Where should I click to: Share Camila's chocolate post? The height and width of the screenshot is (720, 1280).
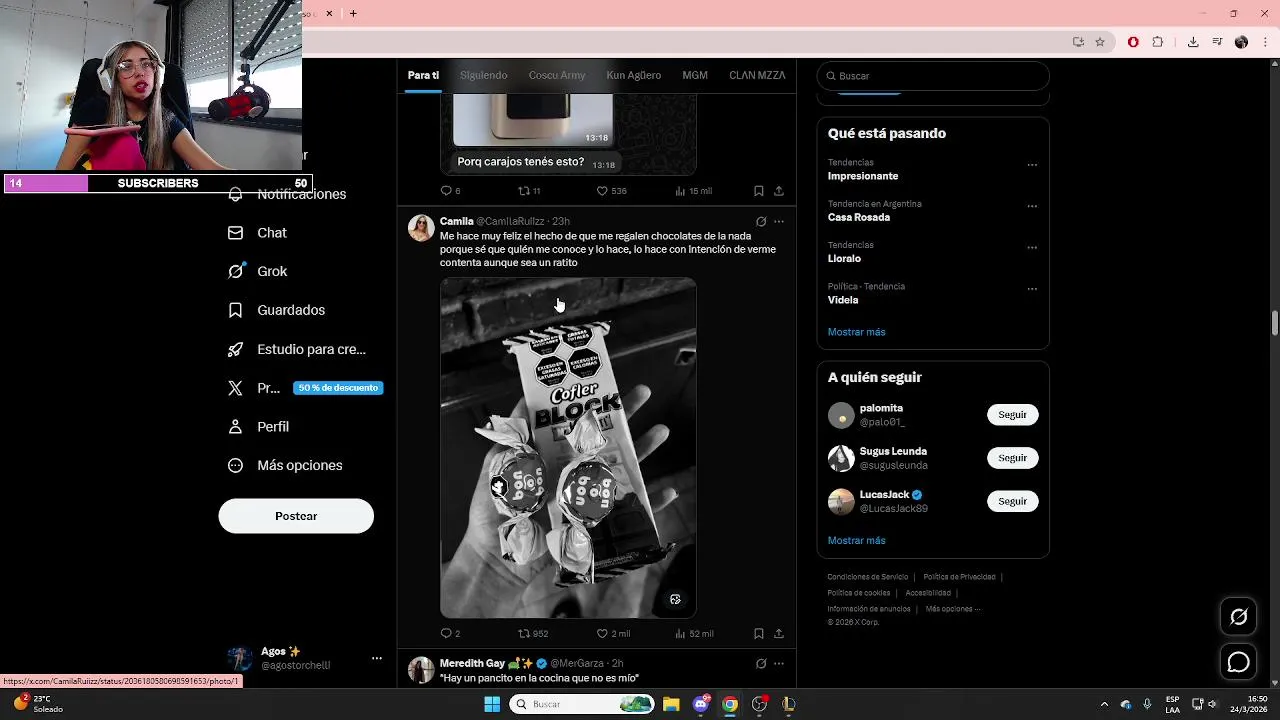pos(779,633)
